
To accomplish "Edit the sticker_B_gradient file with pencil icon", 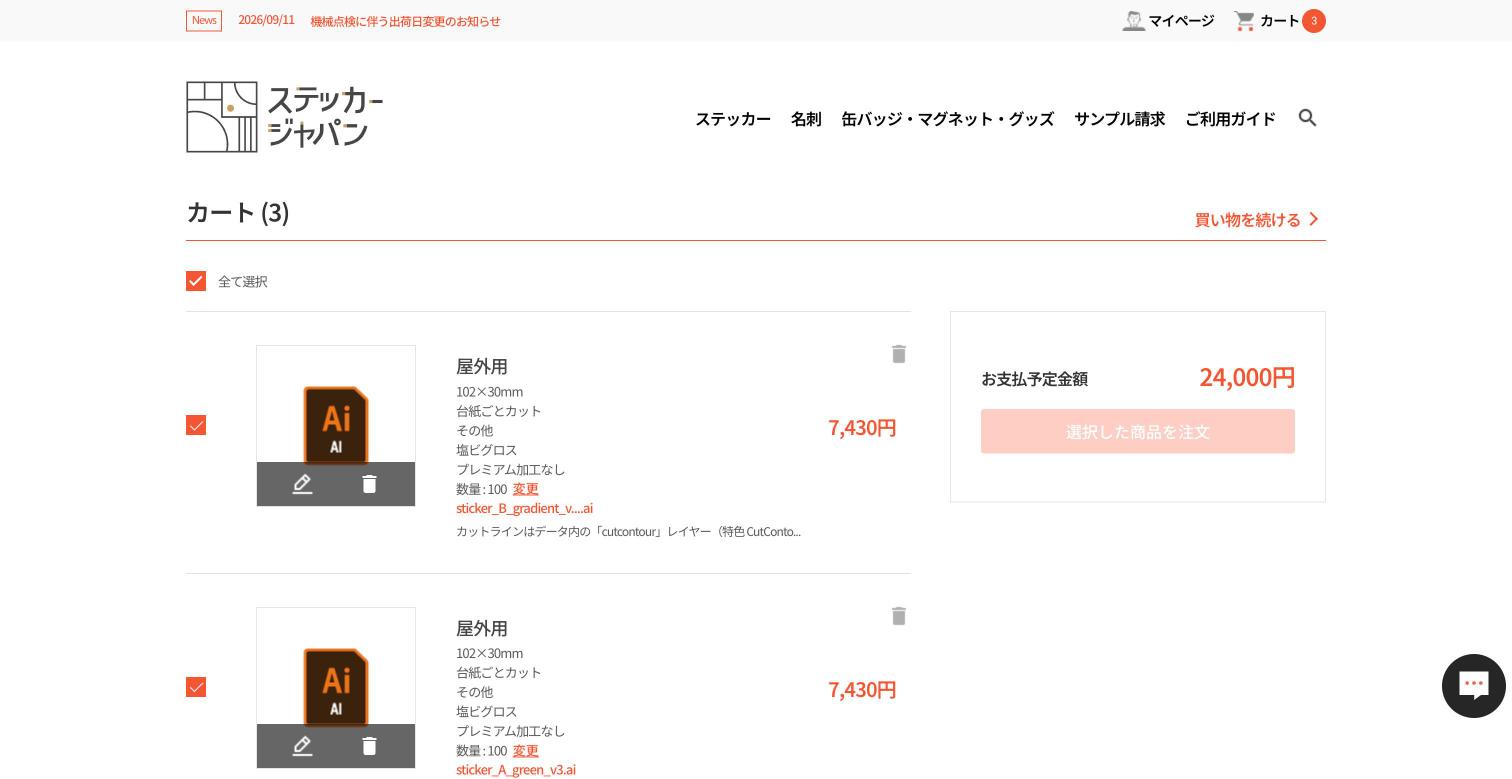I will point(302,484).
